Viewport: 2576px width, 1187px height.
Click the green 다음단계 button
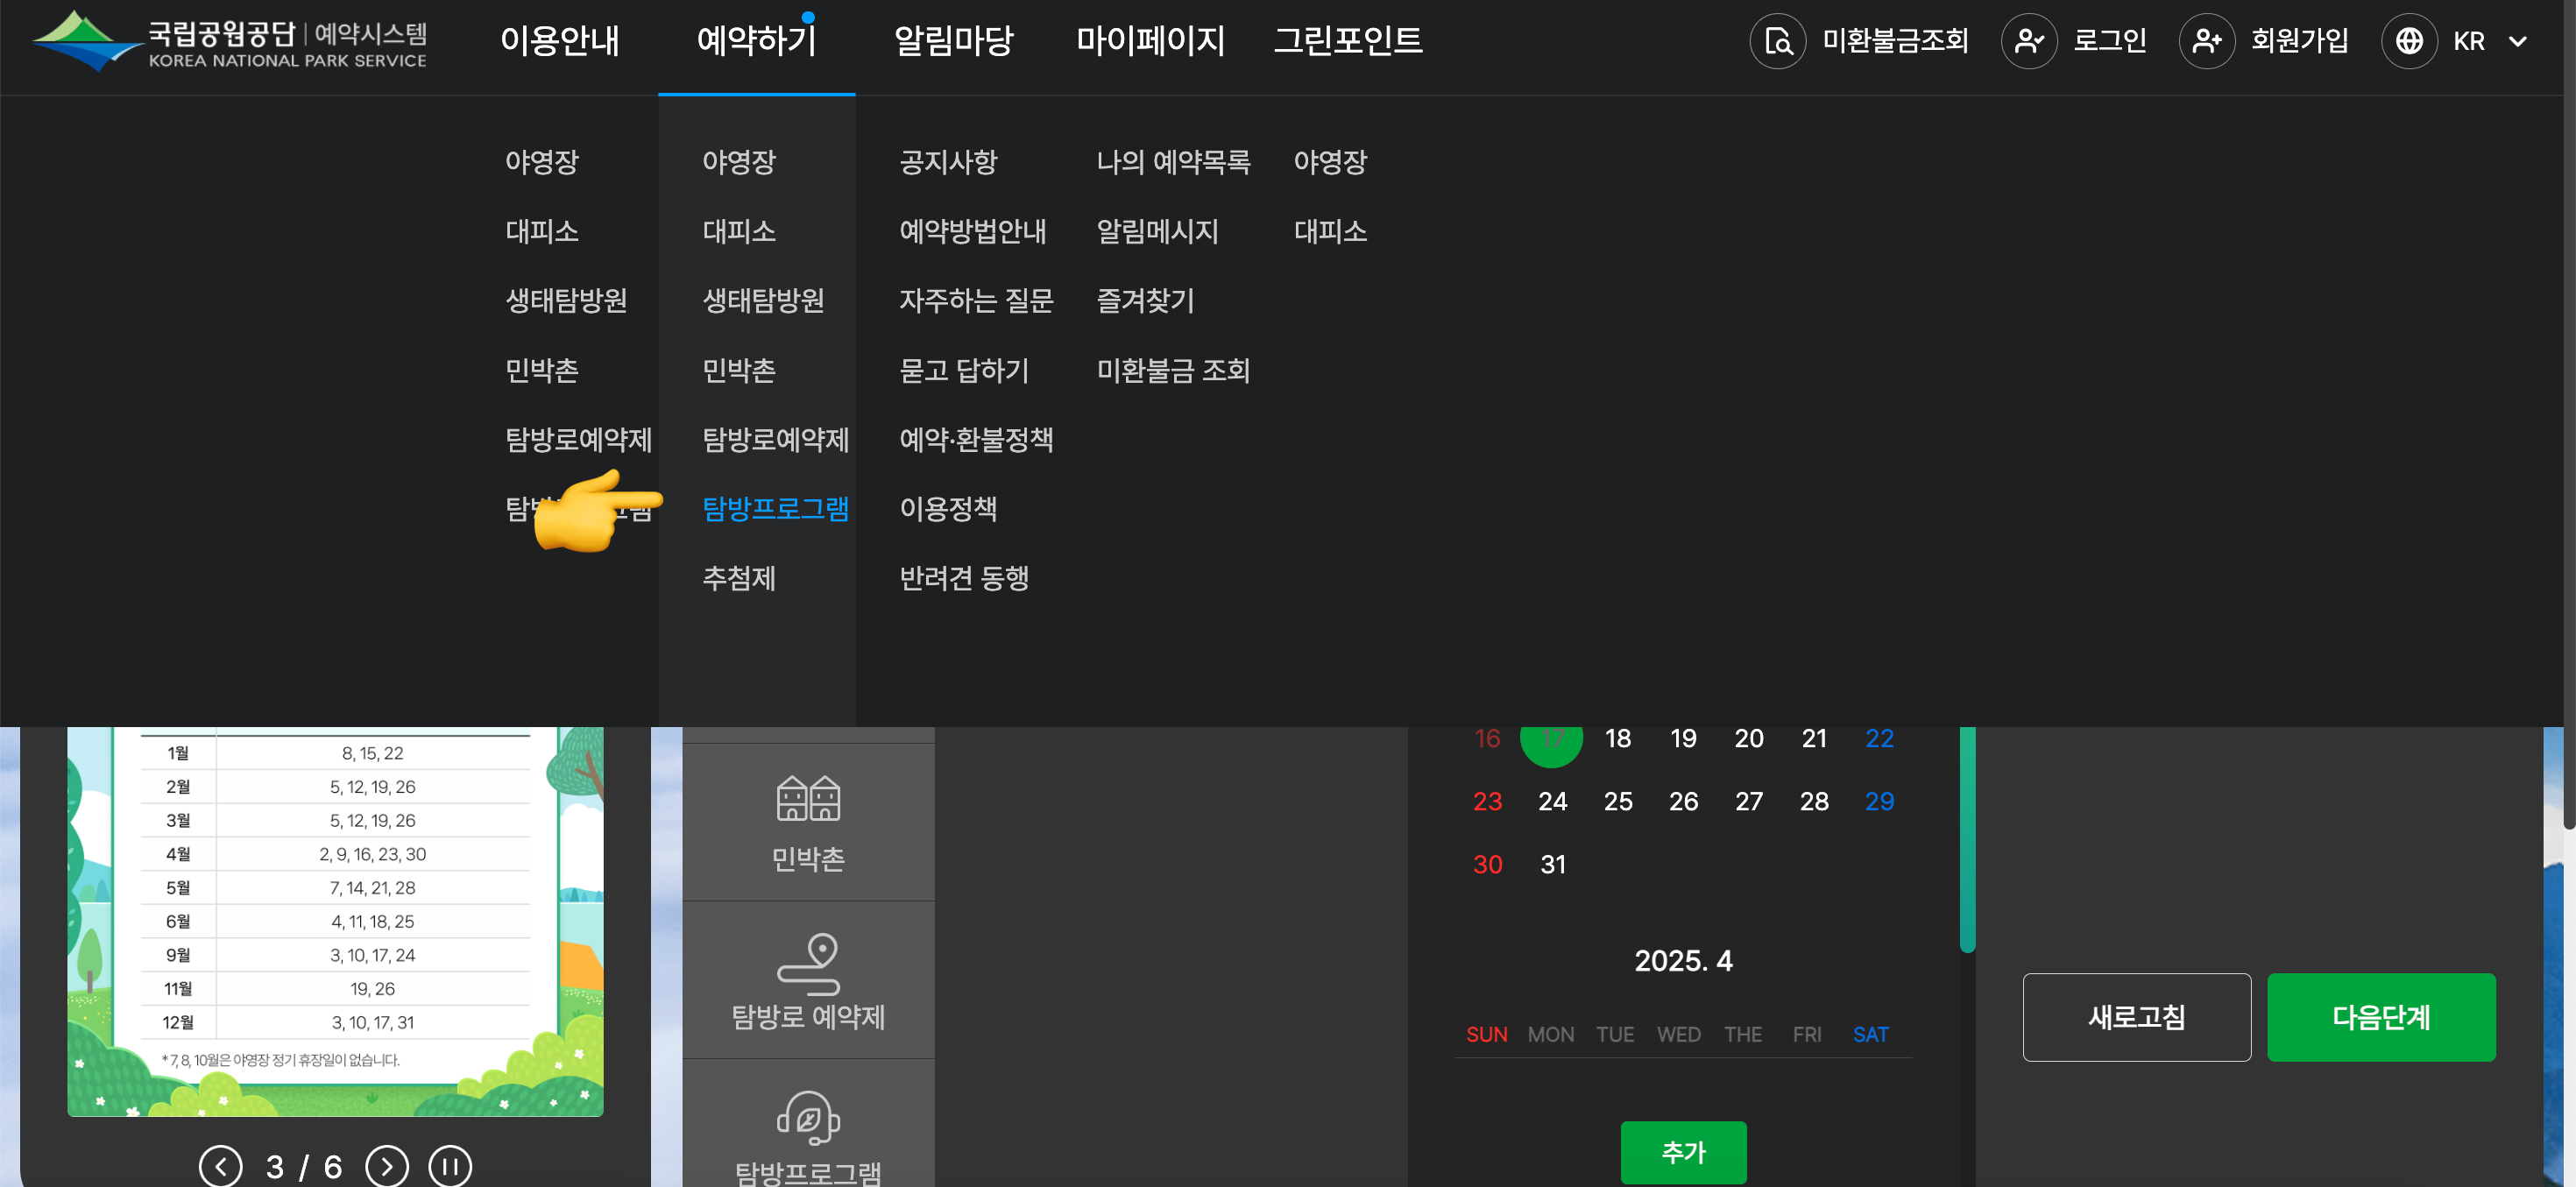[2381, 1017]
